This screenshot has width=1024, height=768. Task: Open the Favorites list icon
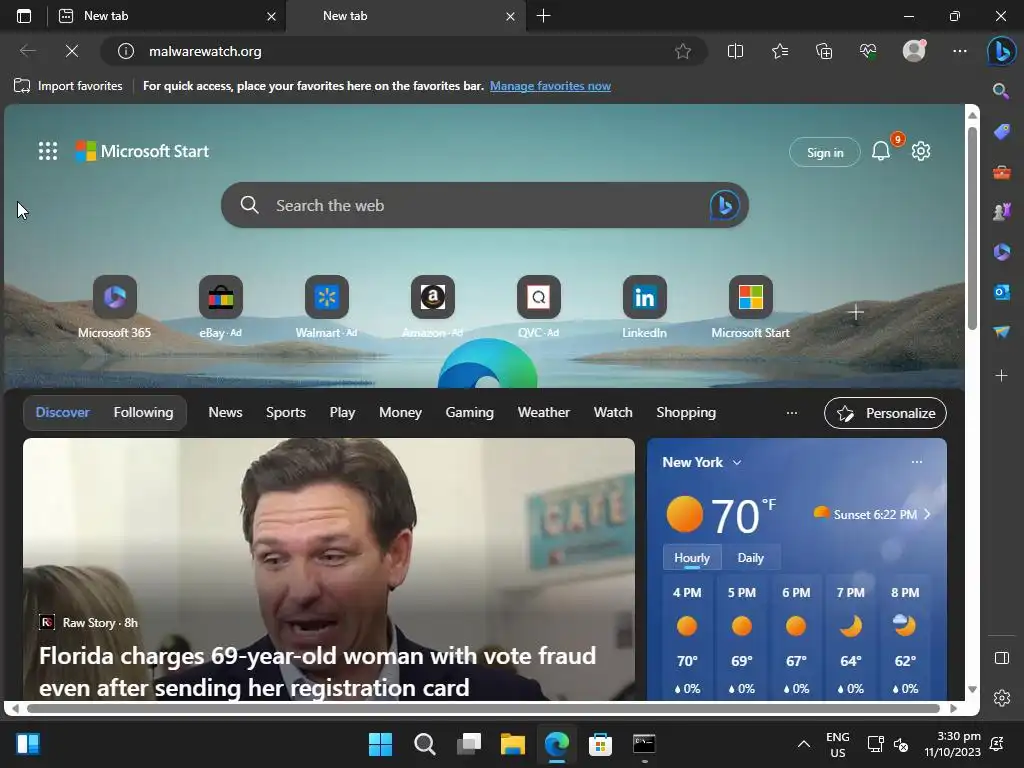[780, 51]
